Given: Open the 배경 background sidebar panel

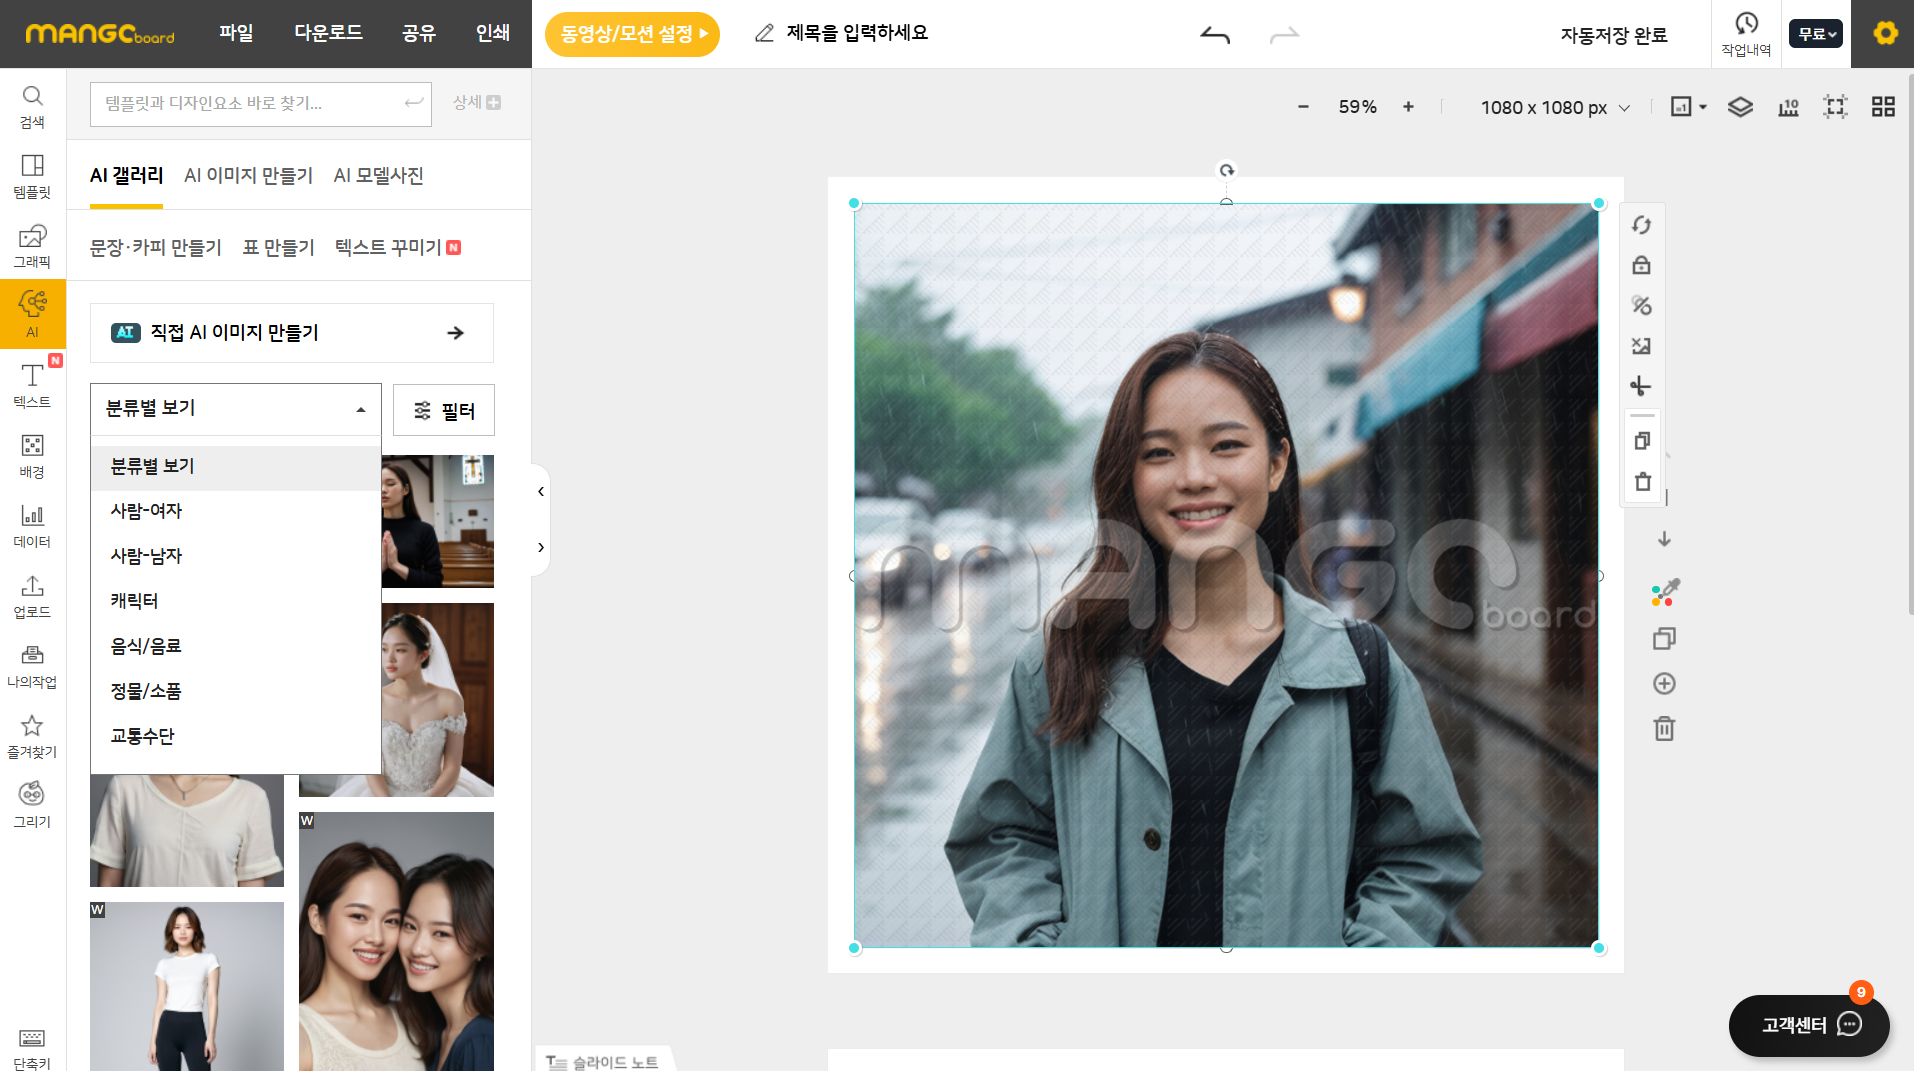Looking at the screenshot, I should click(x=32, y=456).
